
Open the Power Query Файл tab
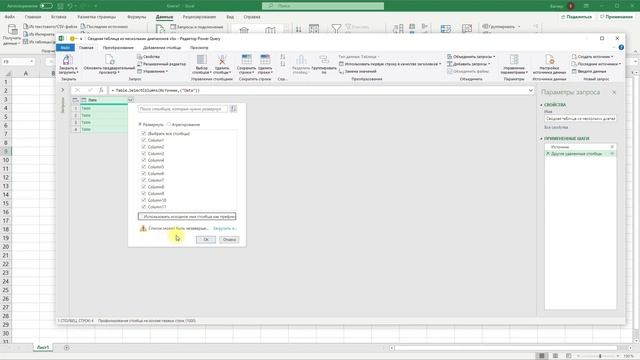(x=65, y=48)
